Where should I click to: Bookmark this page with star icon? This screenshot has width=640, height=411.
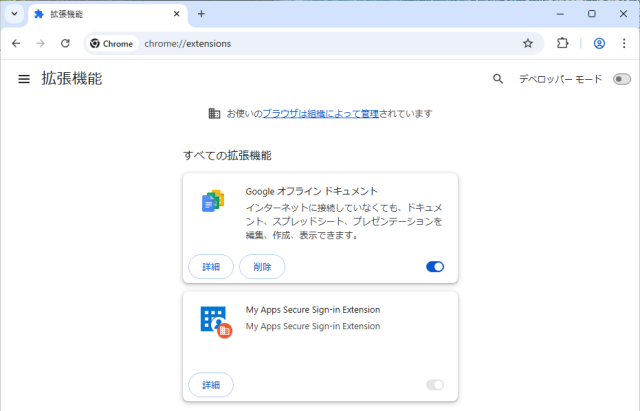pyautogui.click(x=528, y=43)
